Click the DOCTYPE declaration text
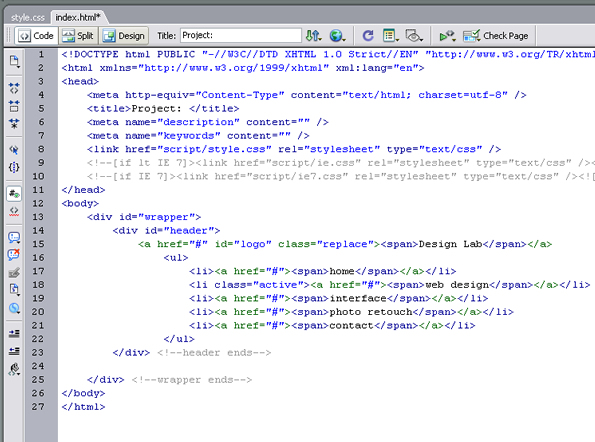595x442 pixels. [x=328, y=54]
